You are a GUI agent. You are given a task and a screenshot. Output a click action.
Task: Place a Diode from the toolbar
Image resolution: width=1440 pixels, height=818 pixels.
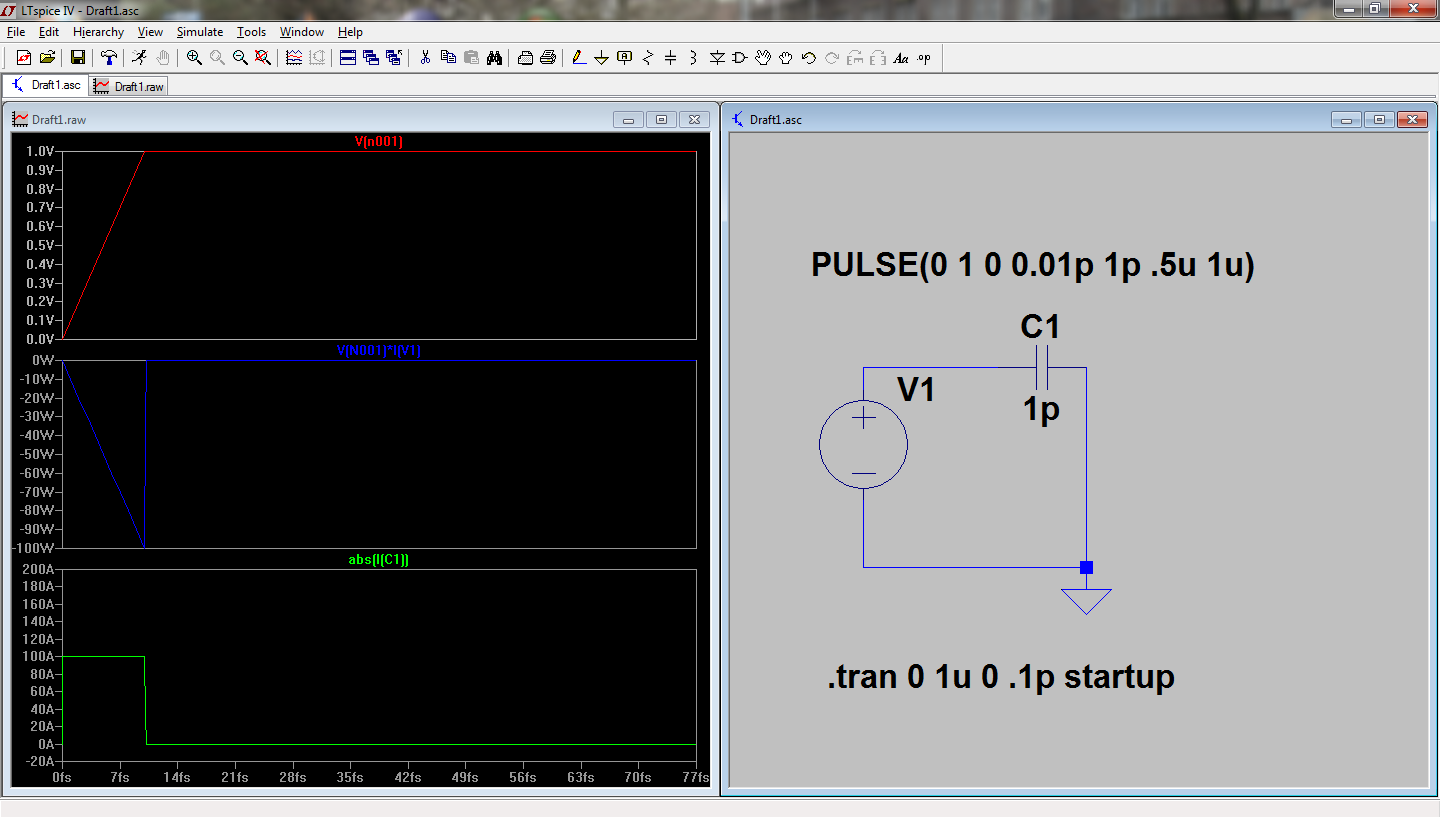(x=717, y=58)
